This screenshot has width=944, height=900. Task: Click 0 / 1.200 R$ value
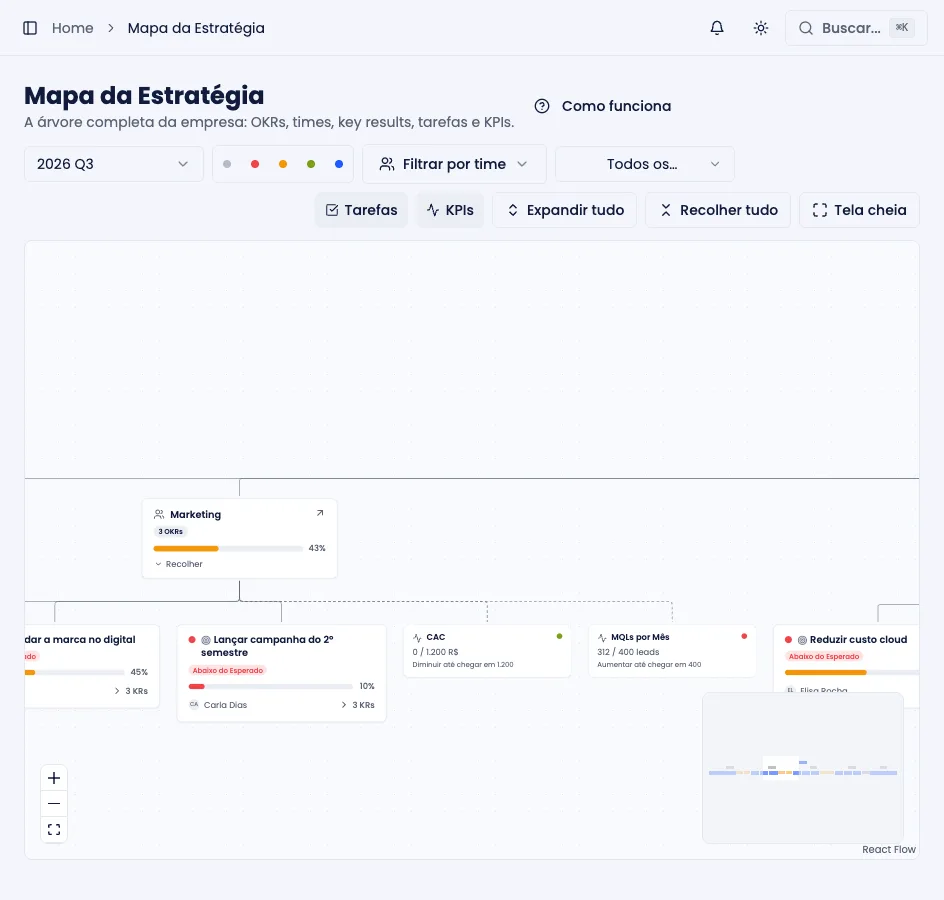(x=435, y=652)
